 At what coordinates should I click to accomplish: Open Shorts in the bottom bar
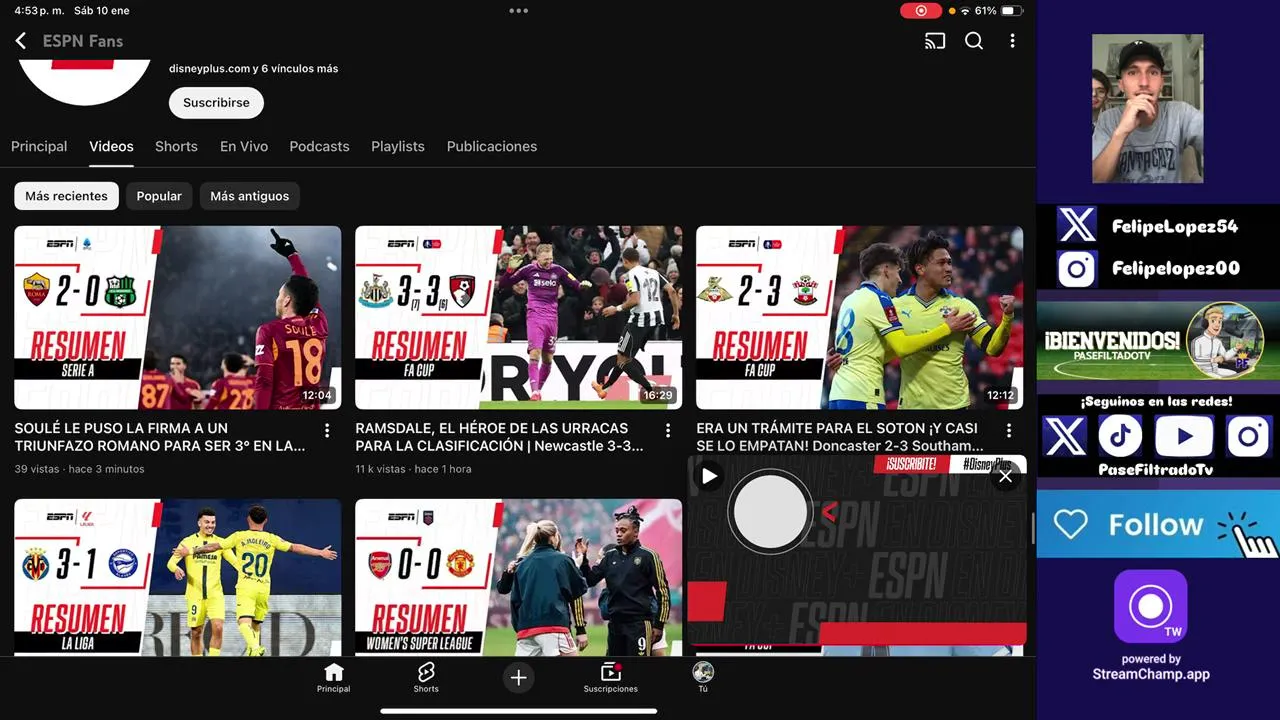426,678
